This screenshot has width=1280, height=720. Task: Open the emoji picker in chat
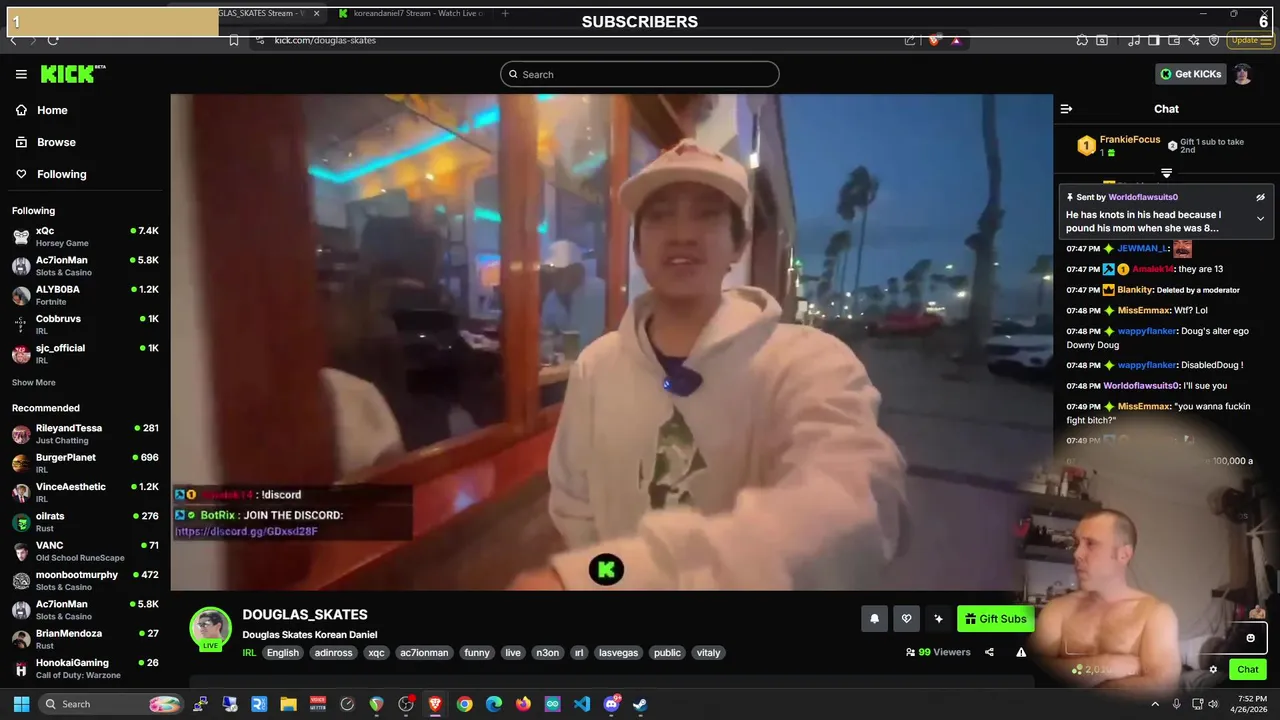point(1250,638)
